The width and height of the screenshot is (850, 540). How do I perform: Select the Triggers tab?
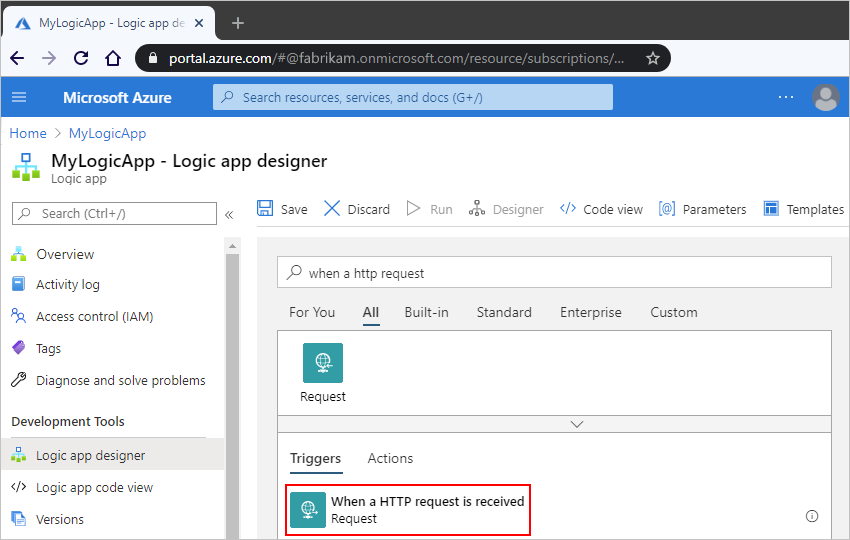click(x=315, y=458)
